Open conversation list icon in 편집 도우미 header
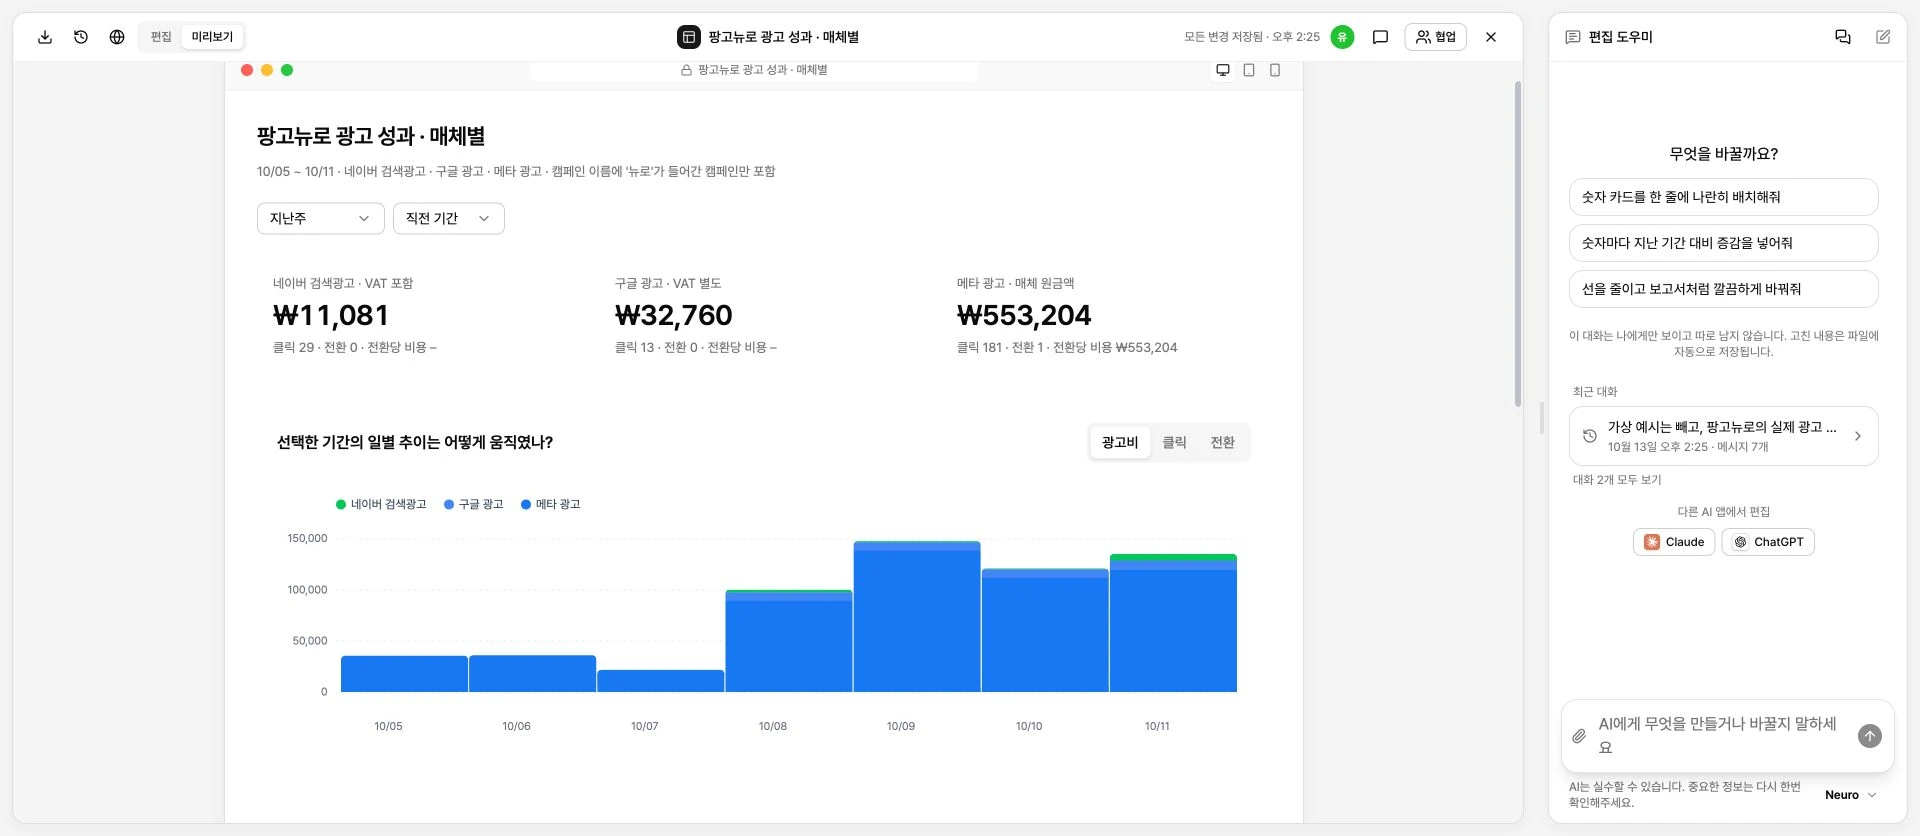1920x836 pixels. coord(1843,37)
